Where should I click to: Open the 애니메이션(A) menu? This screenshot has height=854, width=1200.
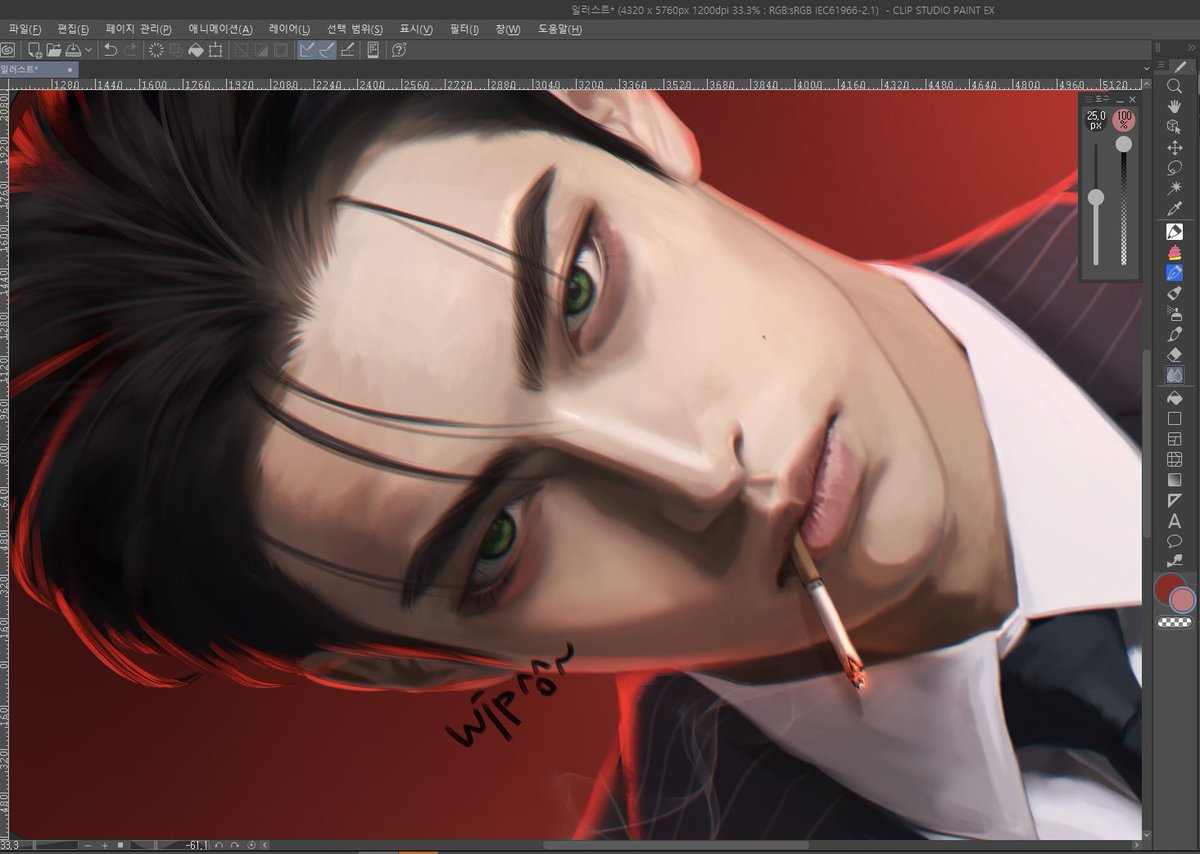pos(220,30)
